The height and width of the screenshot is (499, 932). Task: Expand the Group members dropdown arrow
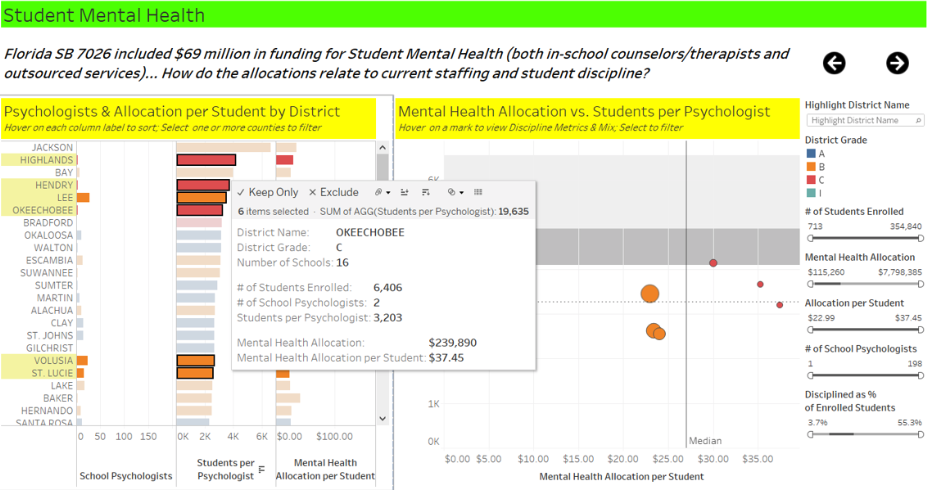pos(388,192)
